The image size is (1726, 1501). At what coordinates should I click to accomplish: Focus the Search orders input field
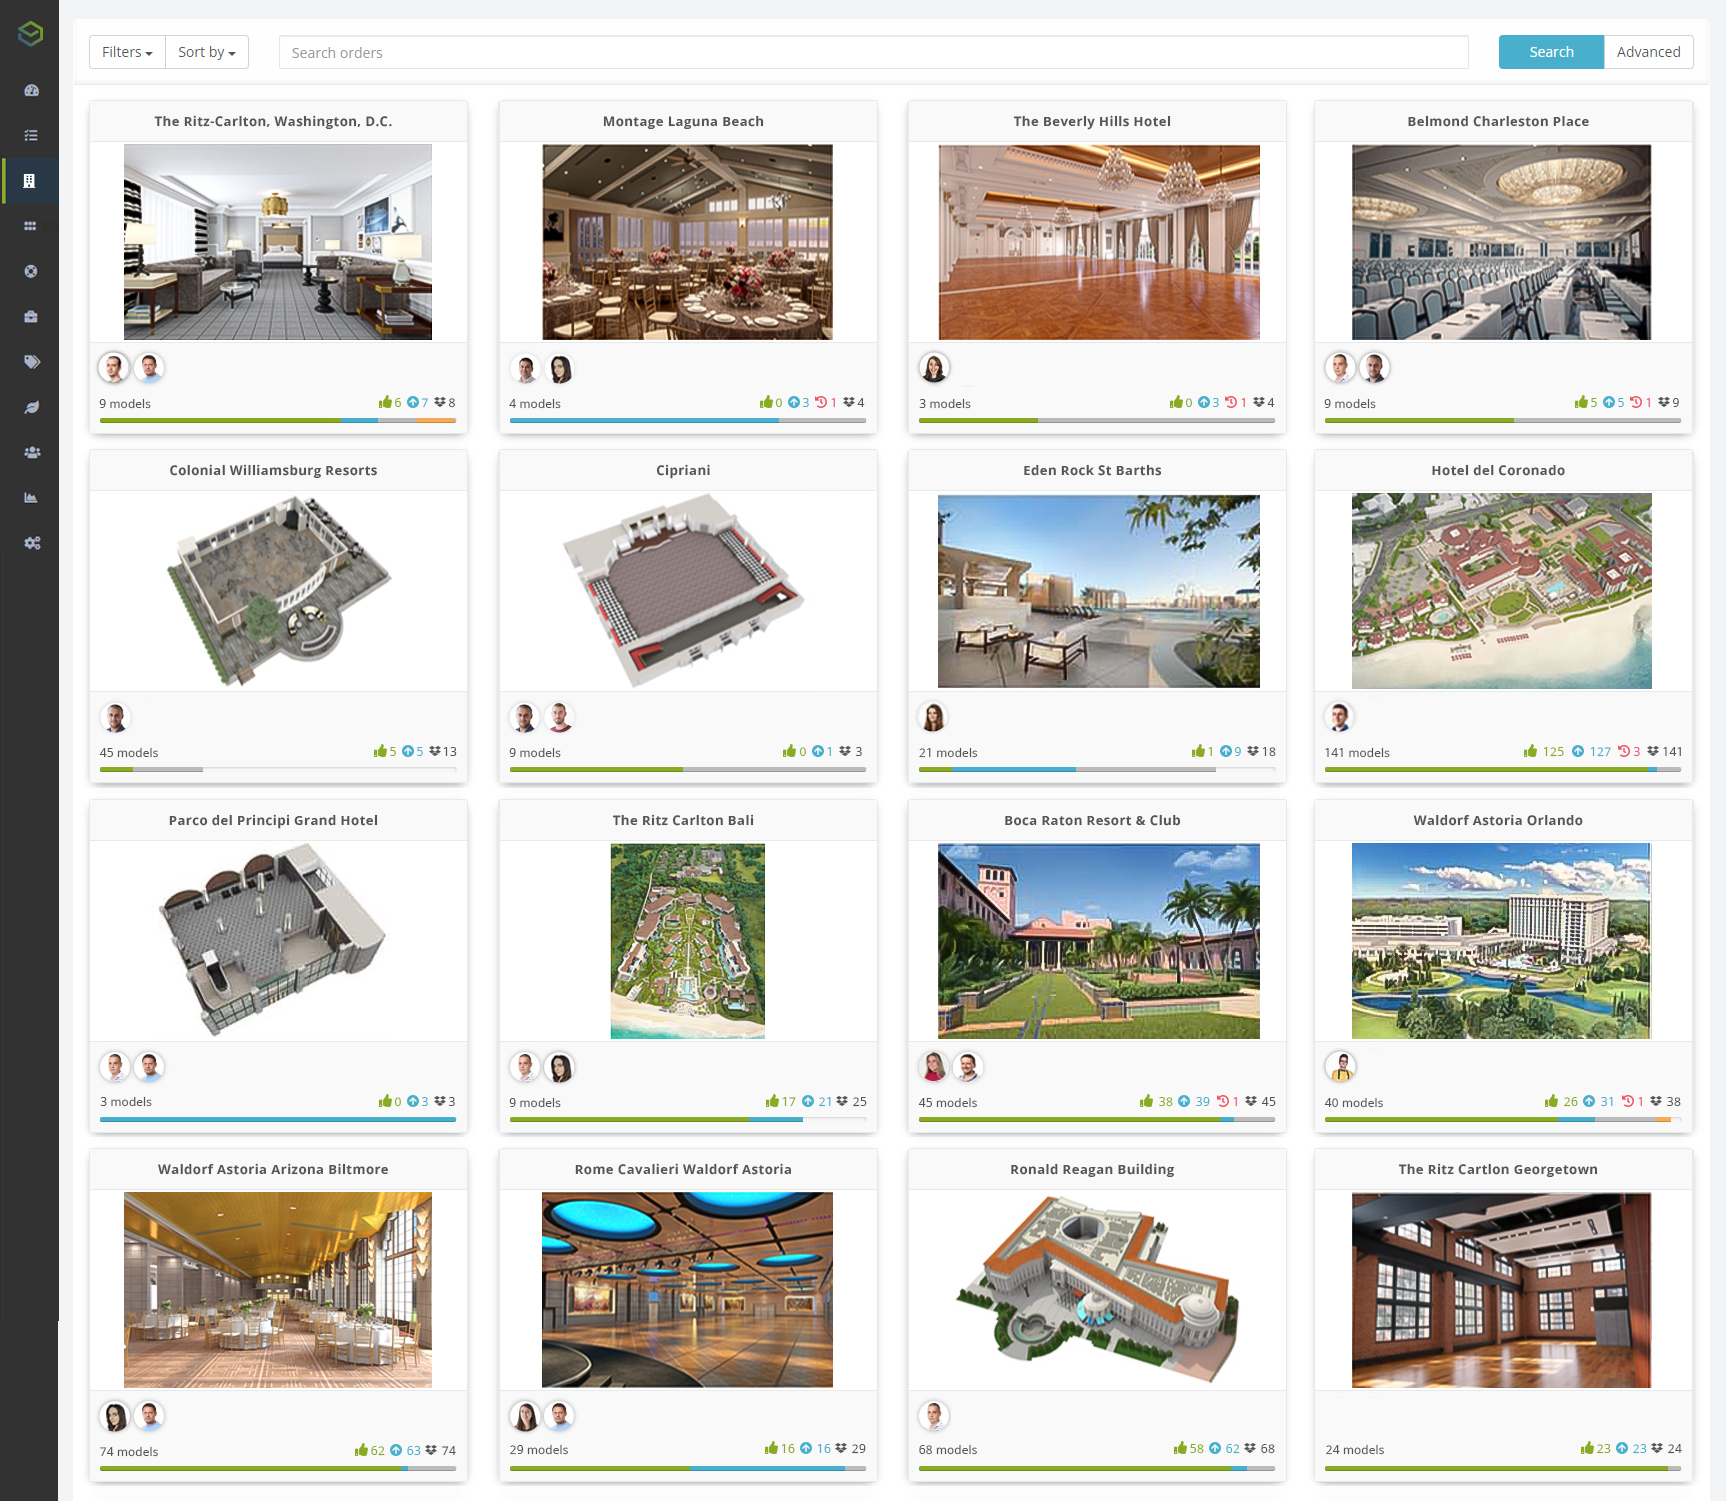pyautogui.click(x=873, y=52)
